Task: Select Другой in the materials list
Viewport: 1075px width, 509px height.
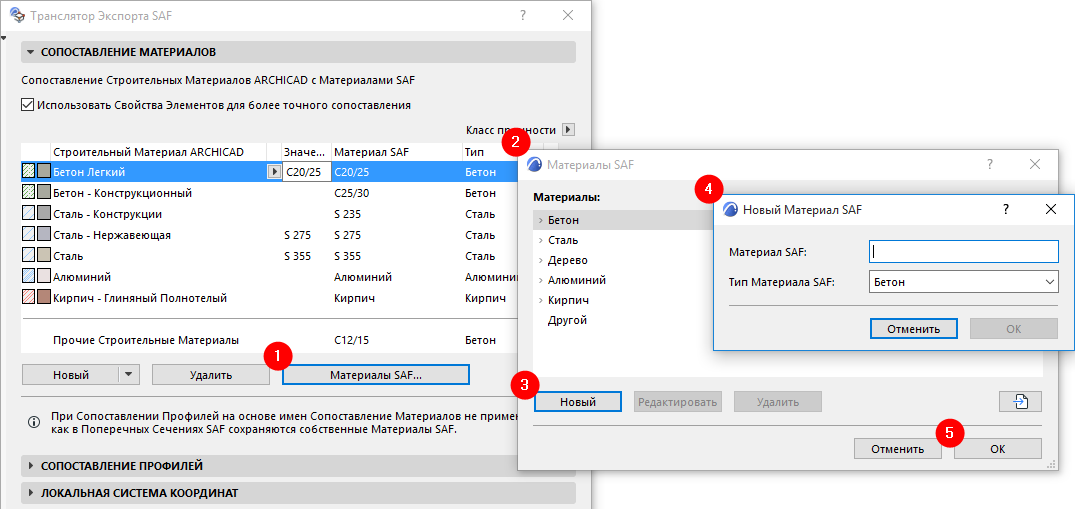Action: pos(567,320)
